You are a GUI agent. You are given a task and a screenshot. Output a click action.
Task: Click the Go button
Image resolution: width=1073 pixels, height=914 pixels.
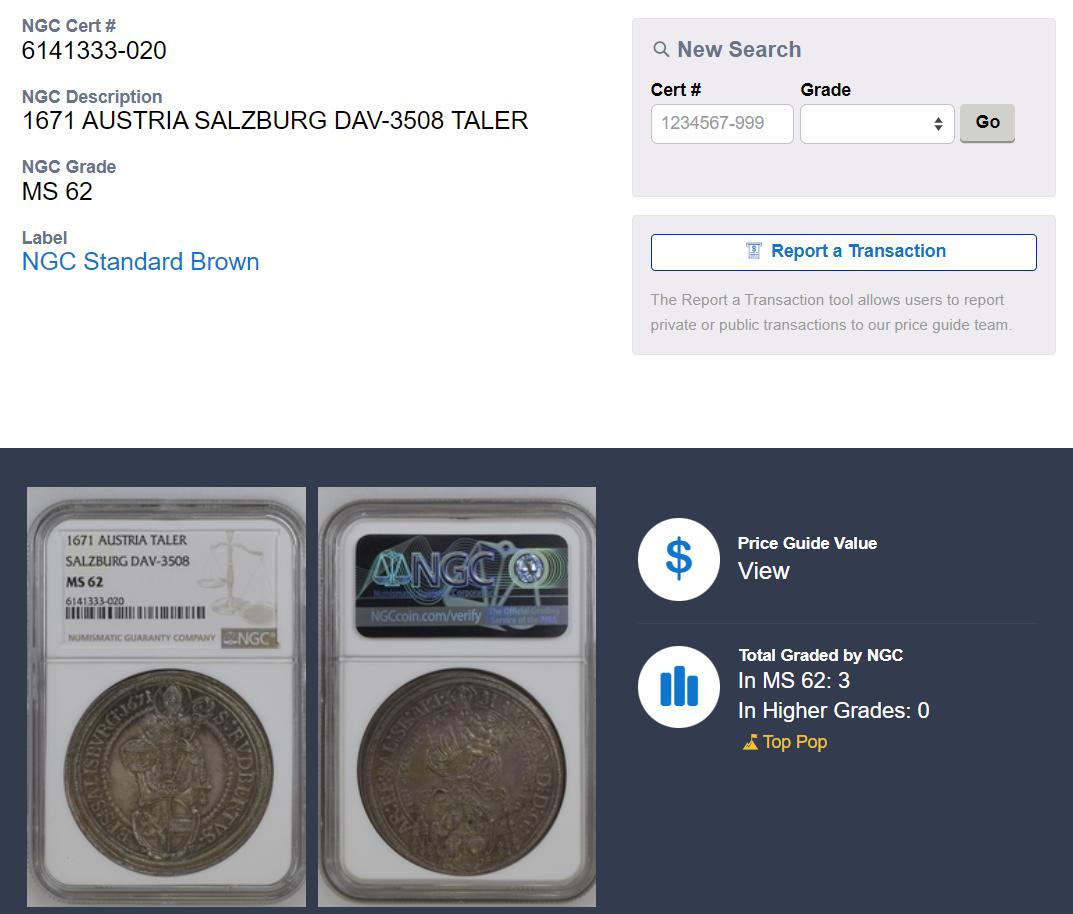click(x=987, y=122)
